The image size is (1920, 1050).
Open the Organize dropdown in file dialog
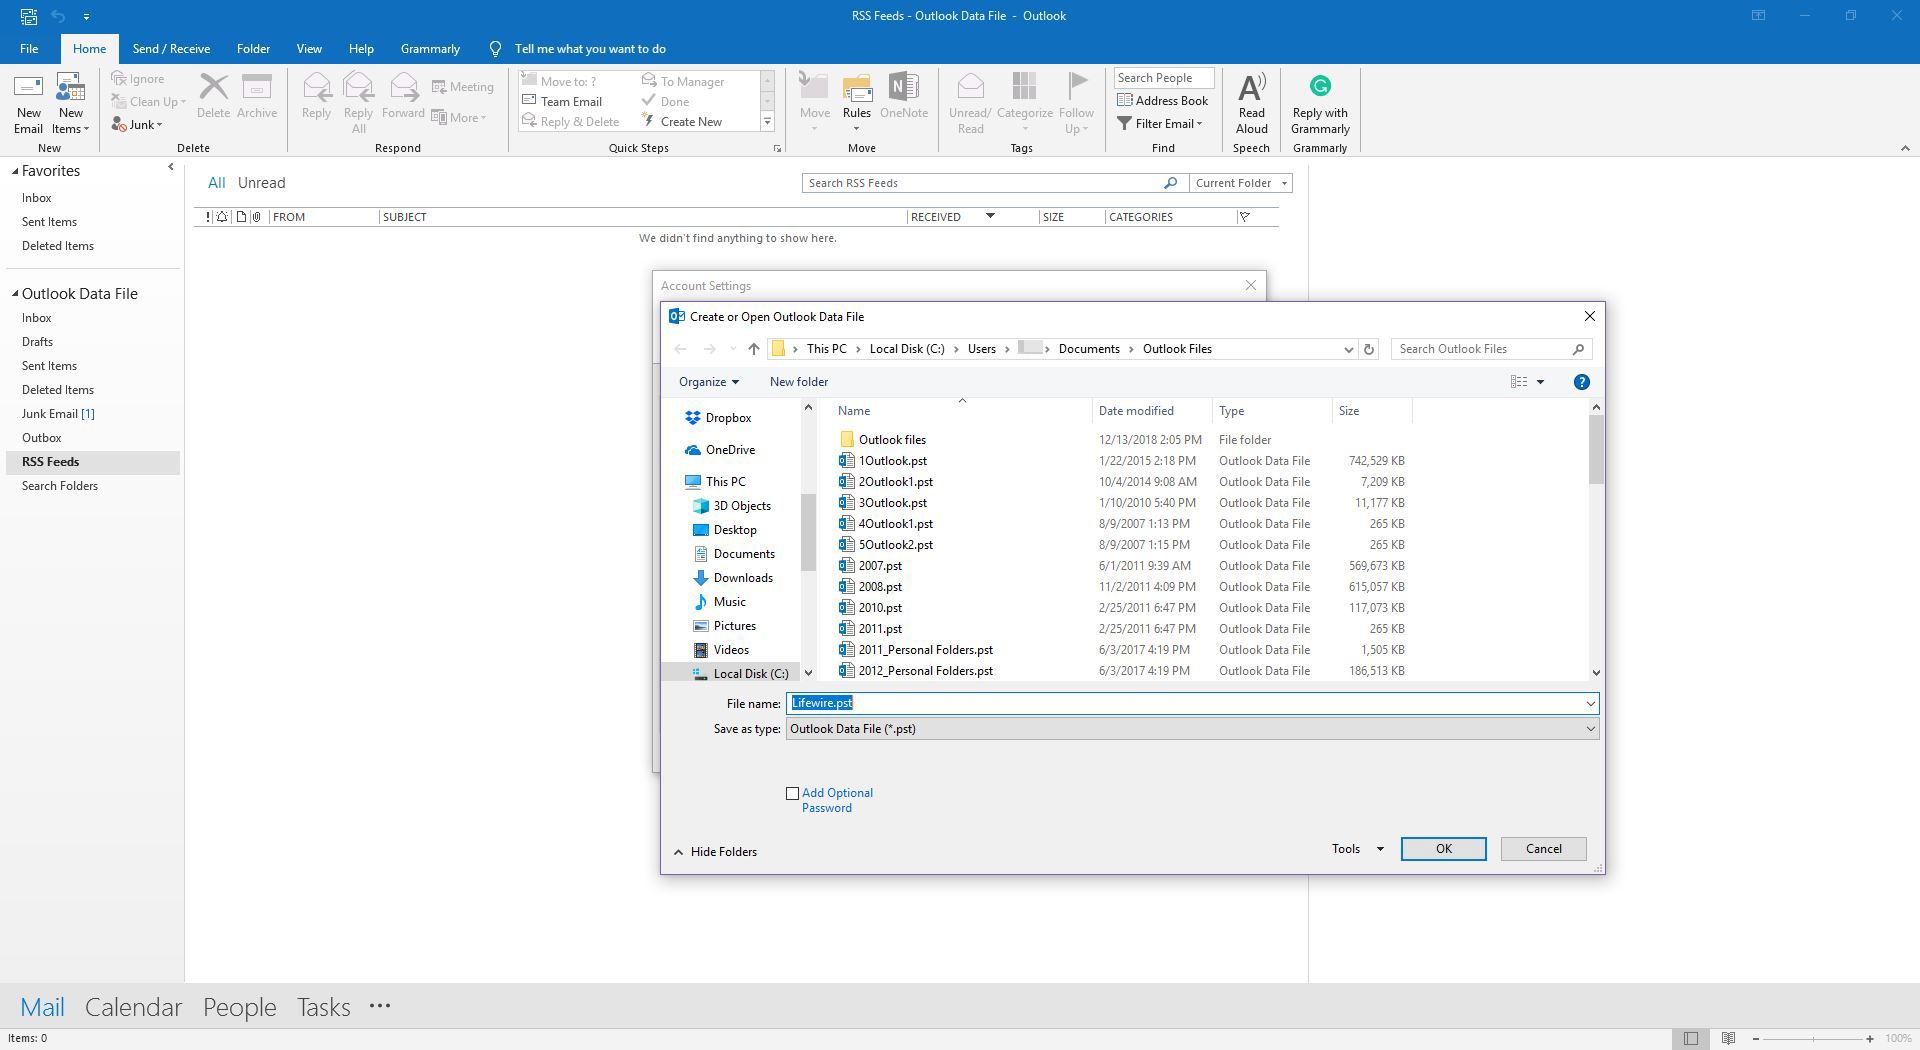708,382
